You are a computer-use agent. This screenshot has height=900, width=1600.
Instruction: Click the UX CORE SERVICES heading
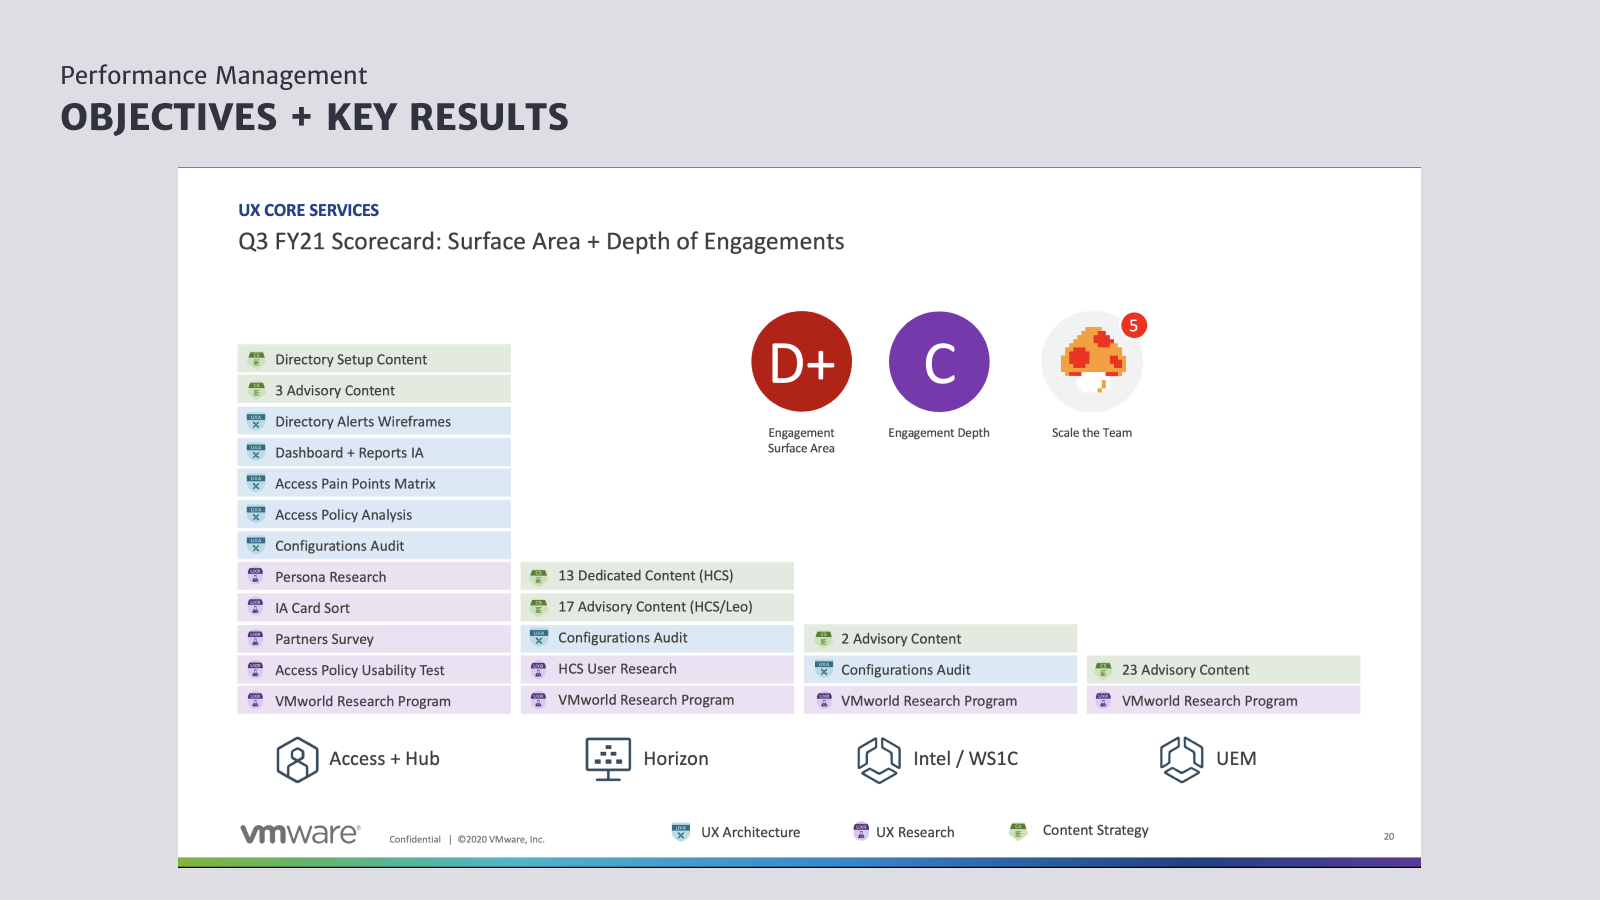[x=308, y=210]
